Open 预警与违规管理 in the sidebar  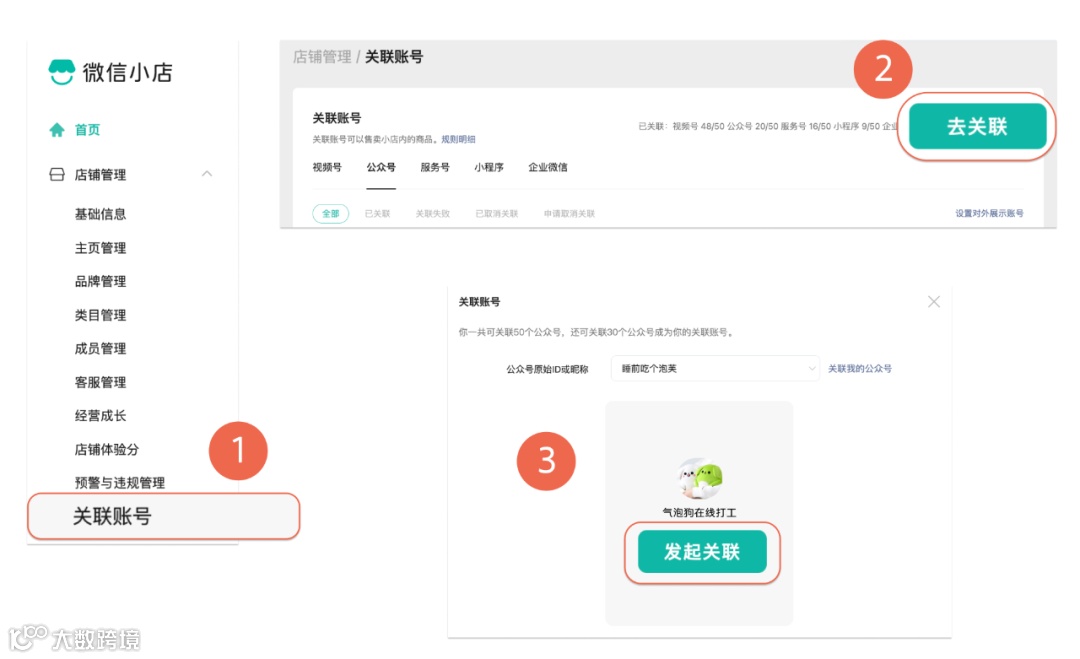120,483
